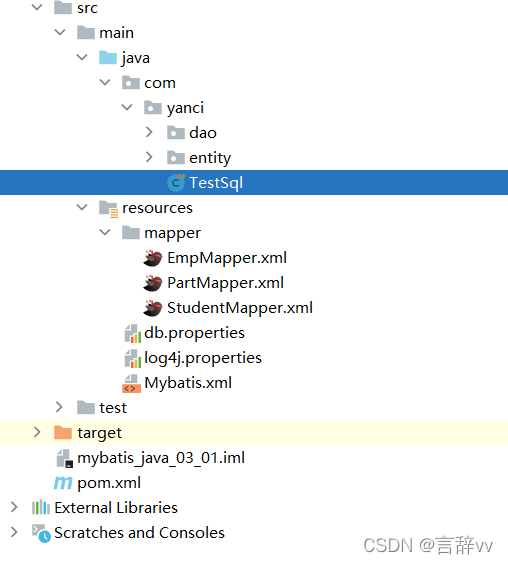Screen dimensions: 508x564
Task: Click the 'mapper' folder label
Action: (173, 233)
